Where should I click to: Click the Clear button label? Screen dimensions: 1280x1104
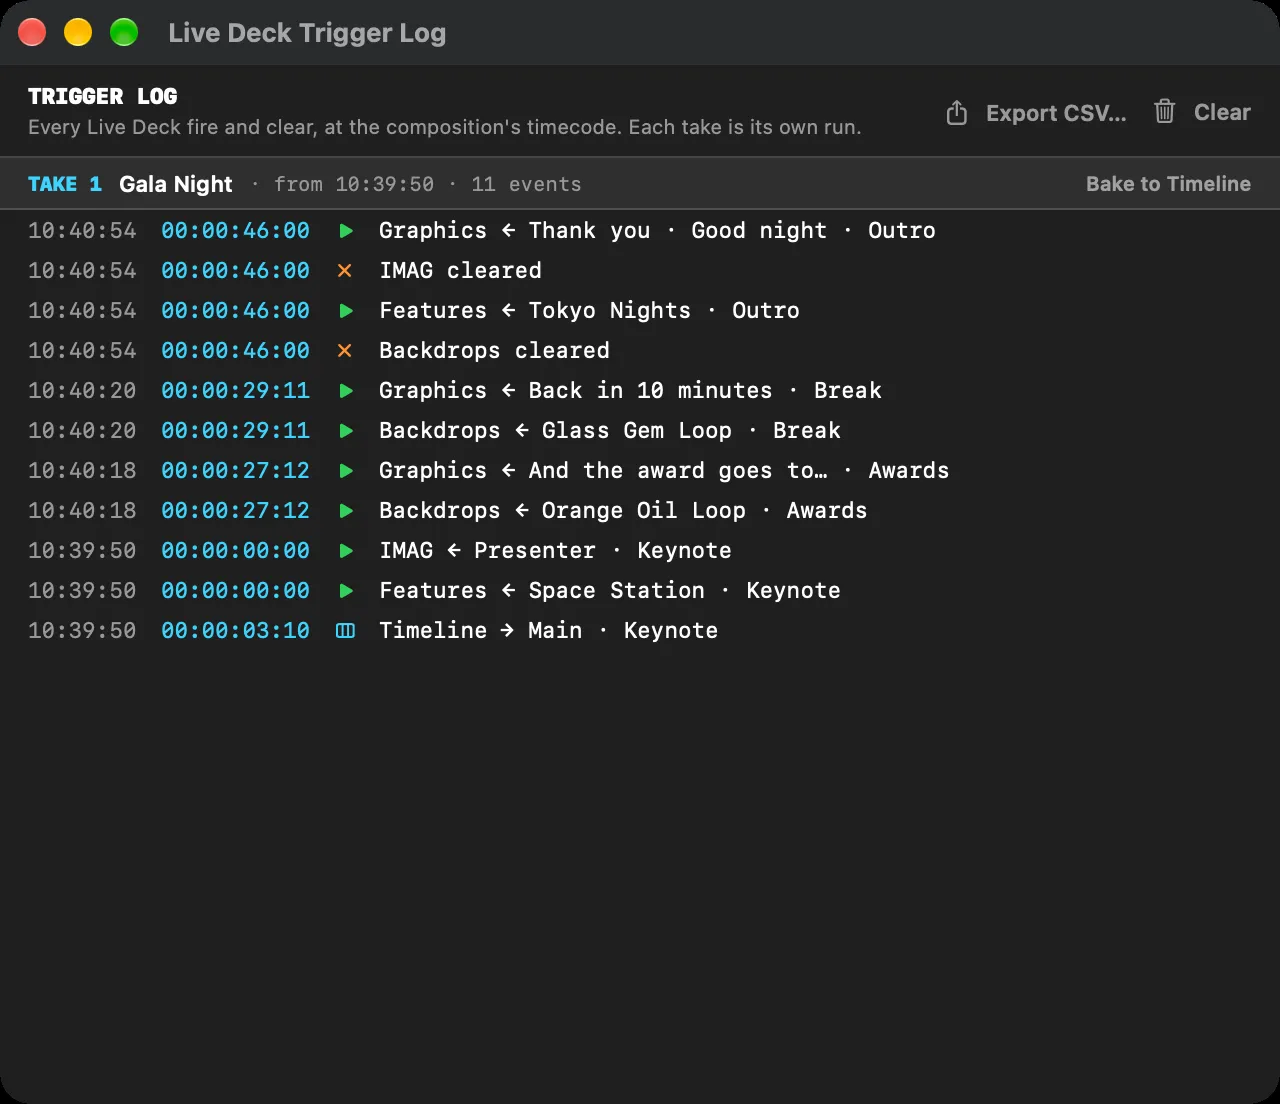click(x=1222, y=112)
